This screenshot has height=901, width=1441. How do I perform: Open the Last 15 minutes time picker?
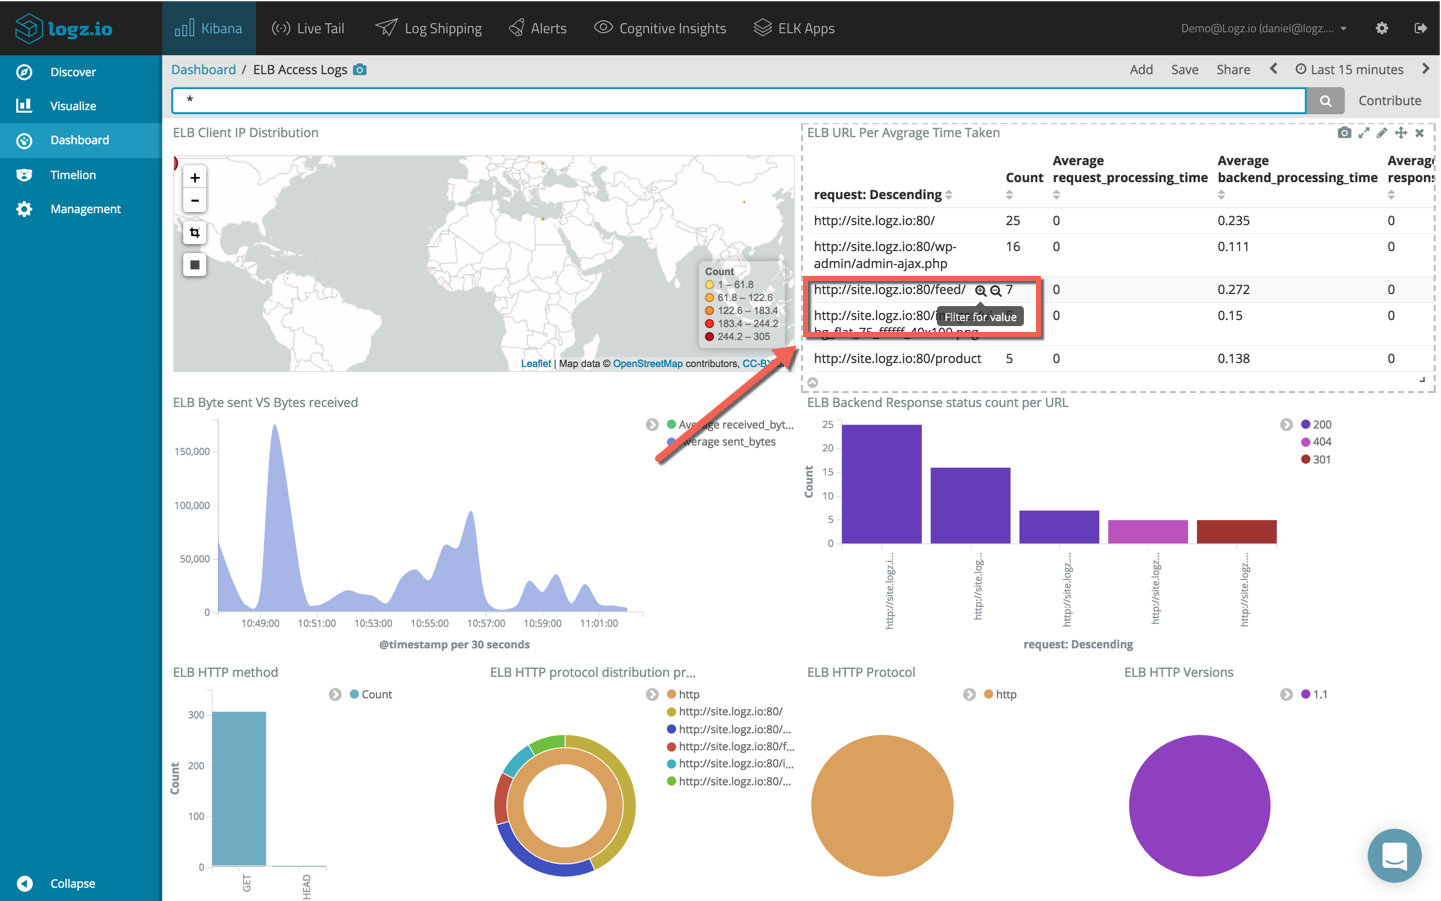1349,69
